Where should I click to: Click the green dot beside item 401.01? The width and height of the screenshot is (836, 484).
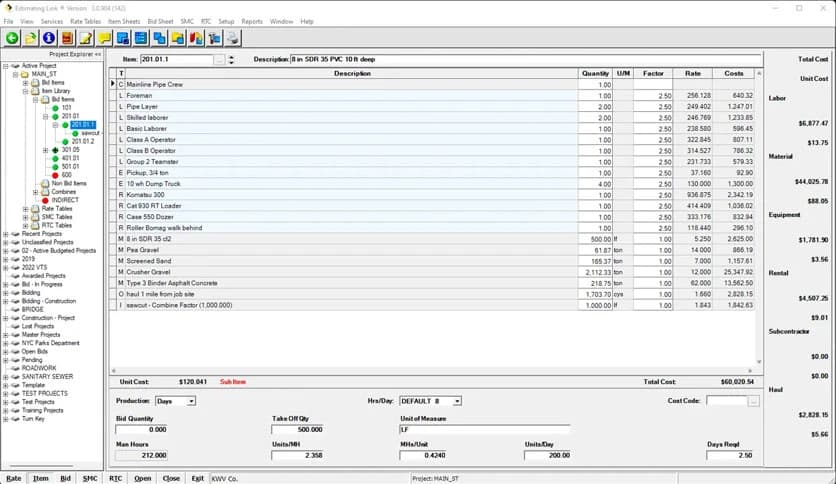pos(55,158)
